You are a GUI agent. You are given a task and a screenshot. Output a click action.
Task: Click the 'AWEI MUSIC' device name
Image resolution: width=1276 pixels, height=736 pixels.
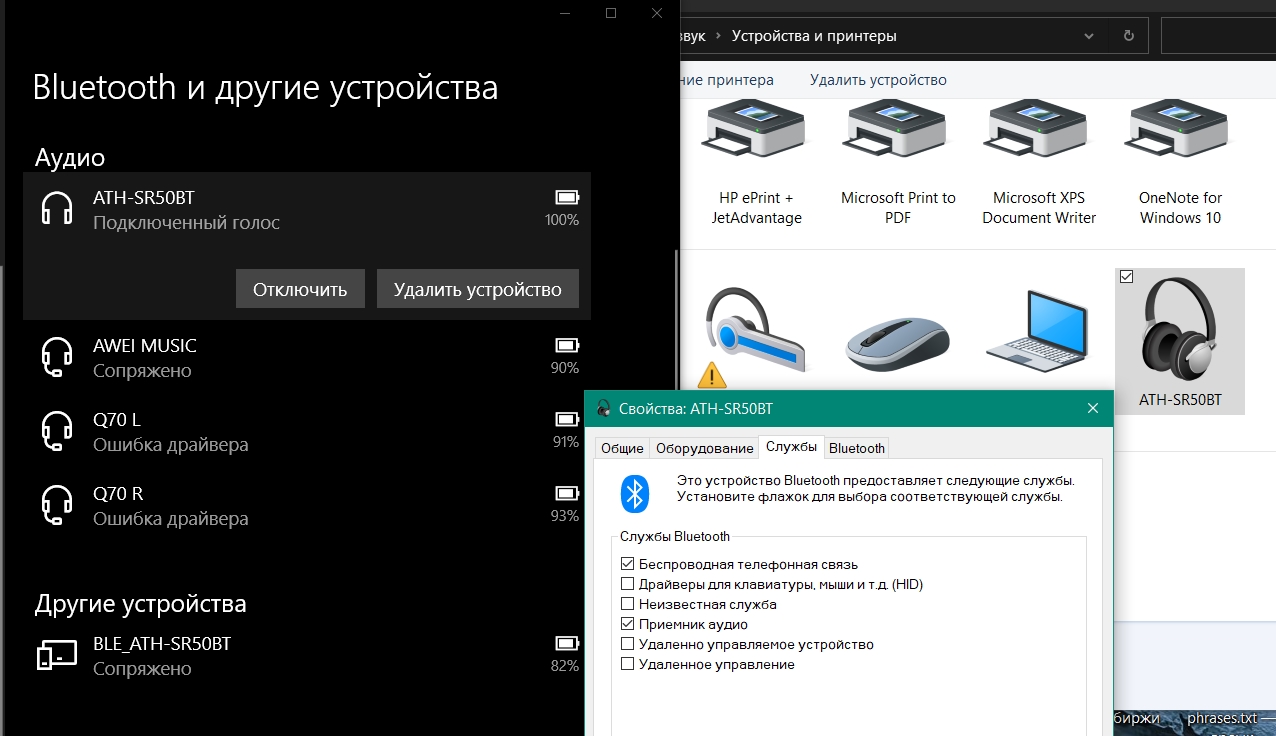coord(145,346)
